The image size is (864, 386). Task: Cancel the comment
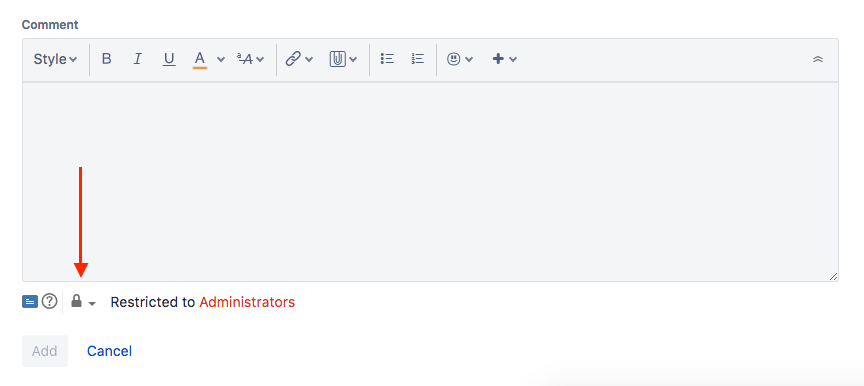(109, 351)
